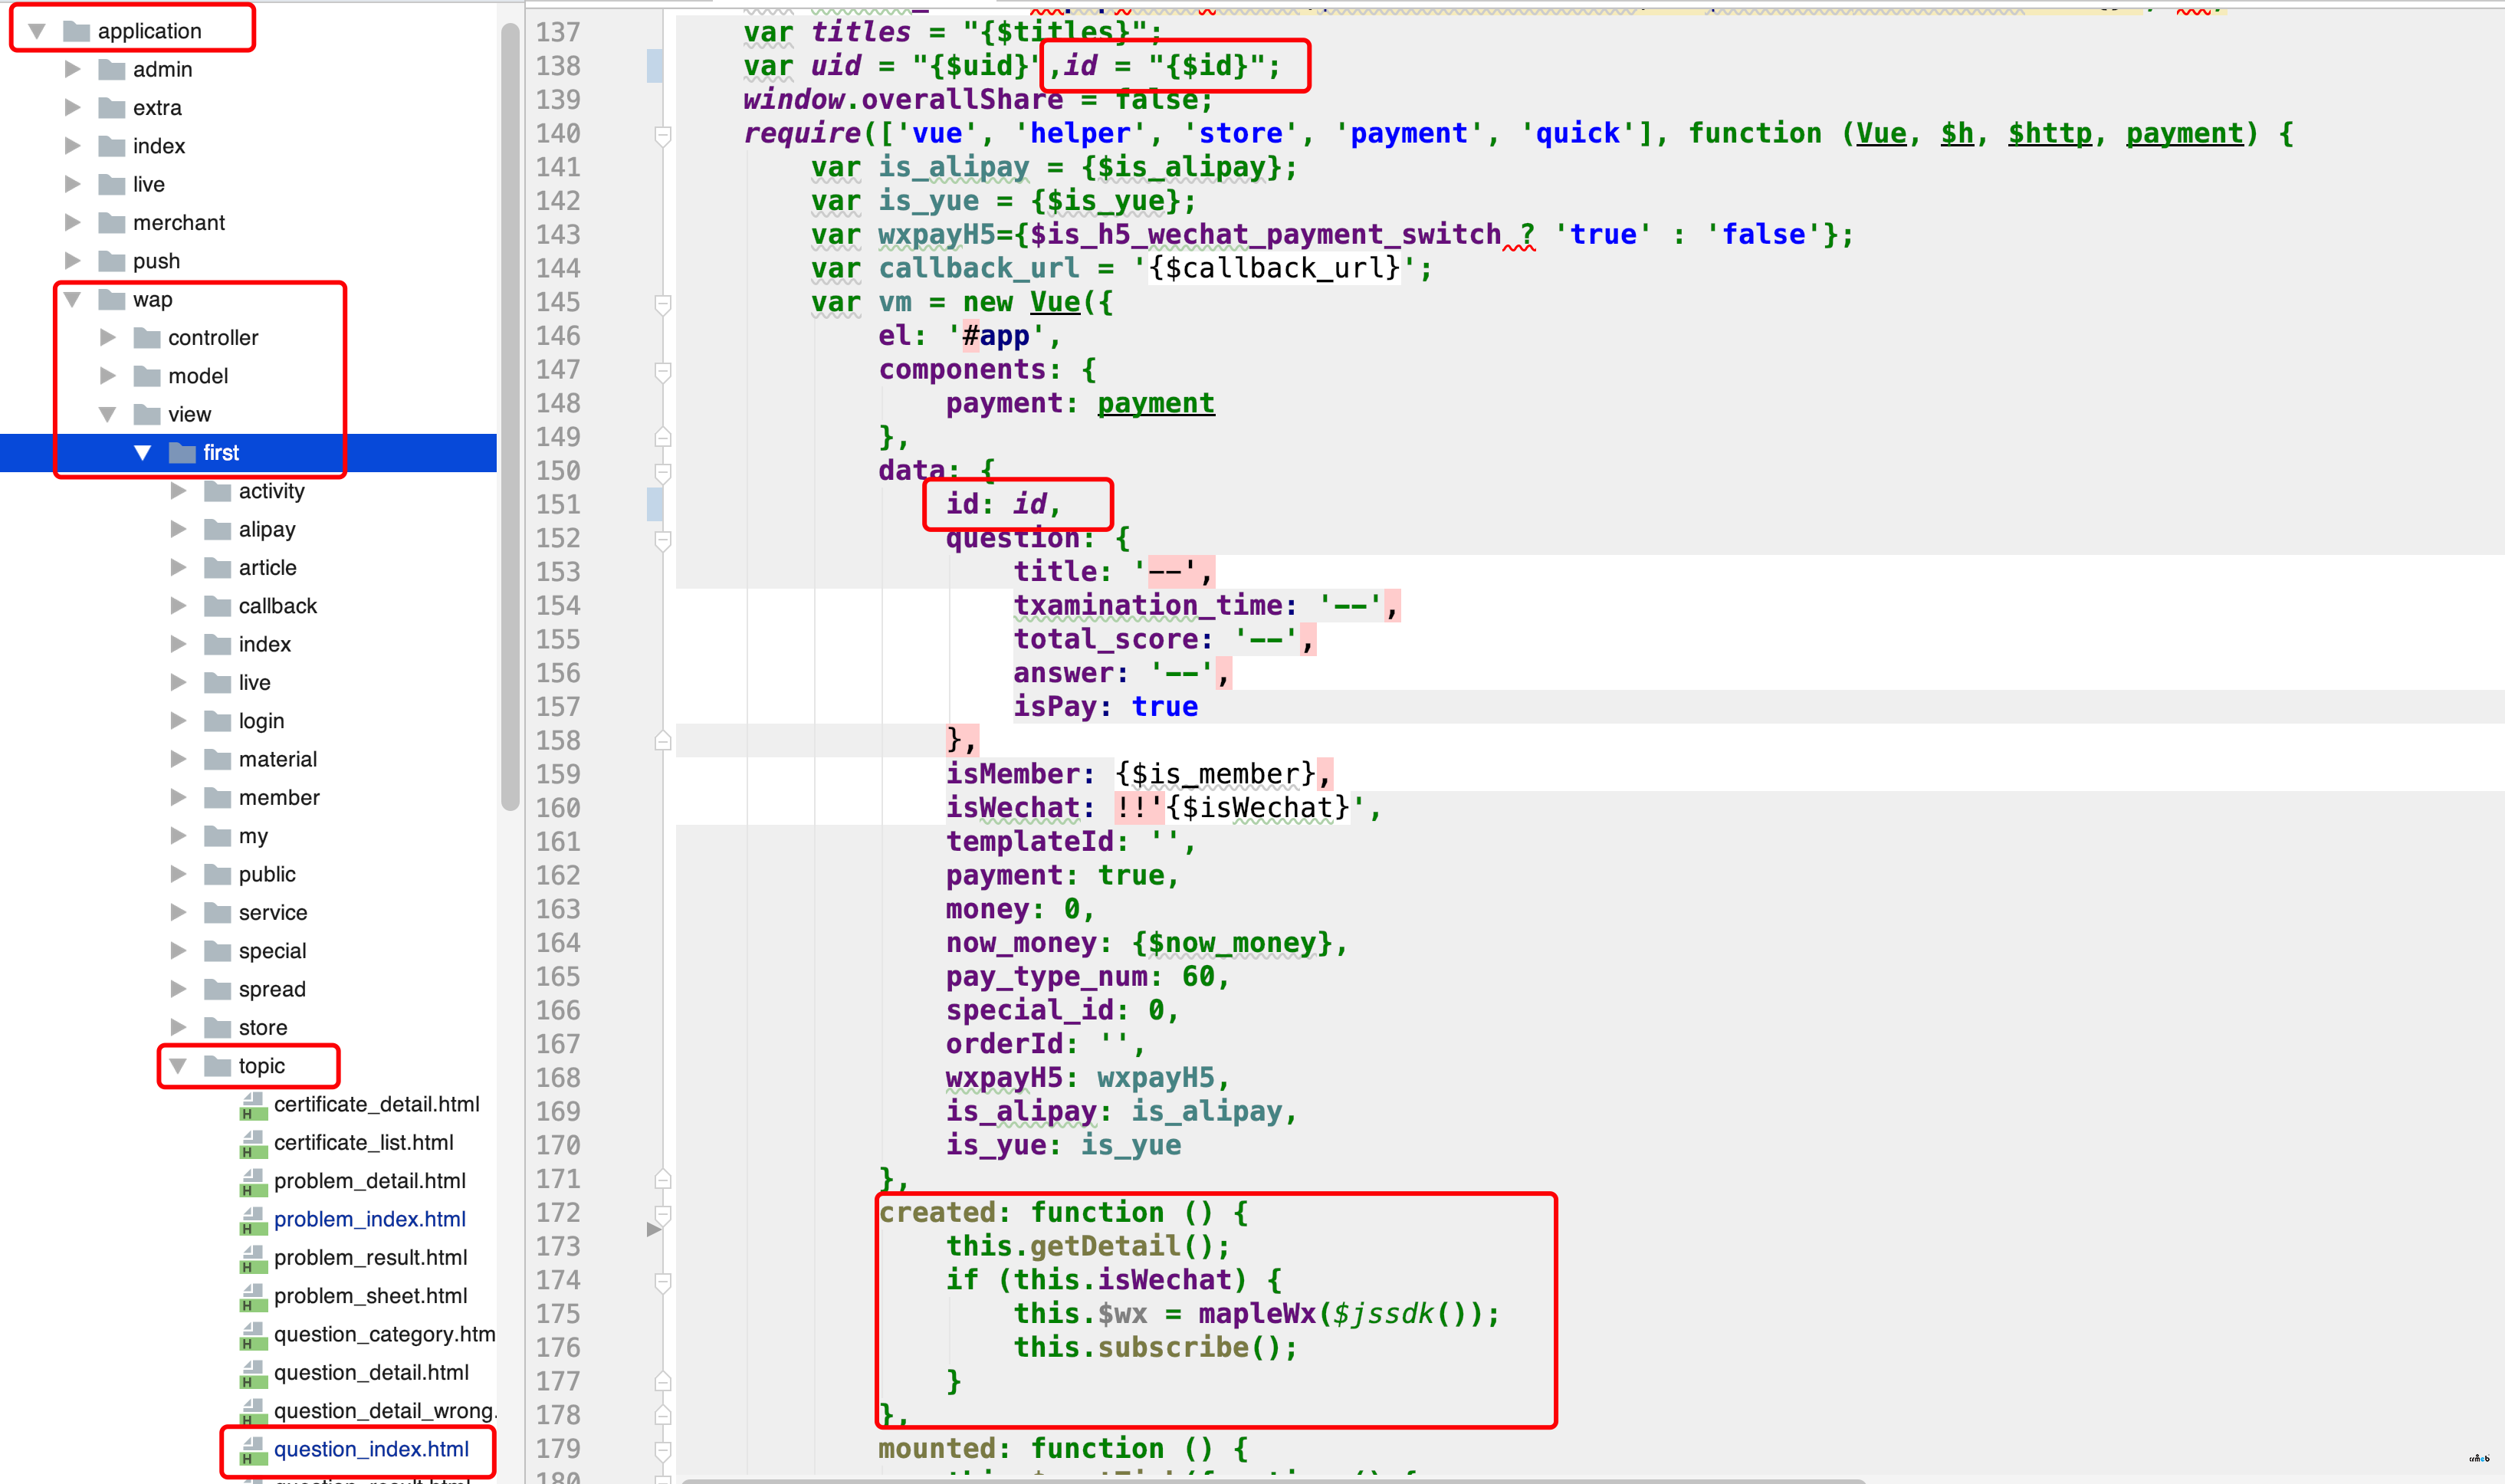Click the member folder icon
Image resolution: width=2505 pixels, height=1484 pixels.
(x=217, y=798)
